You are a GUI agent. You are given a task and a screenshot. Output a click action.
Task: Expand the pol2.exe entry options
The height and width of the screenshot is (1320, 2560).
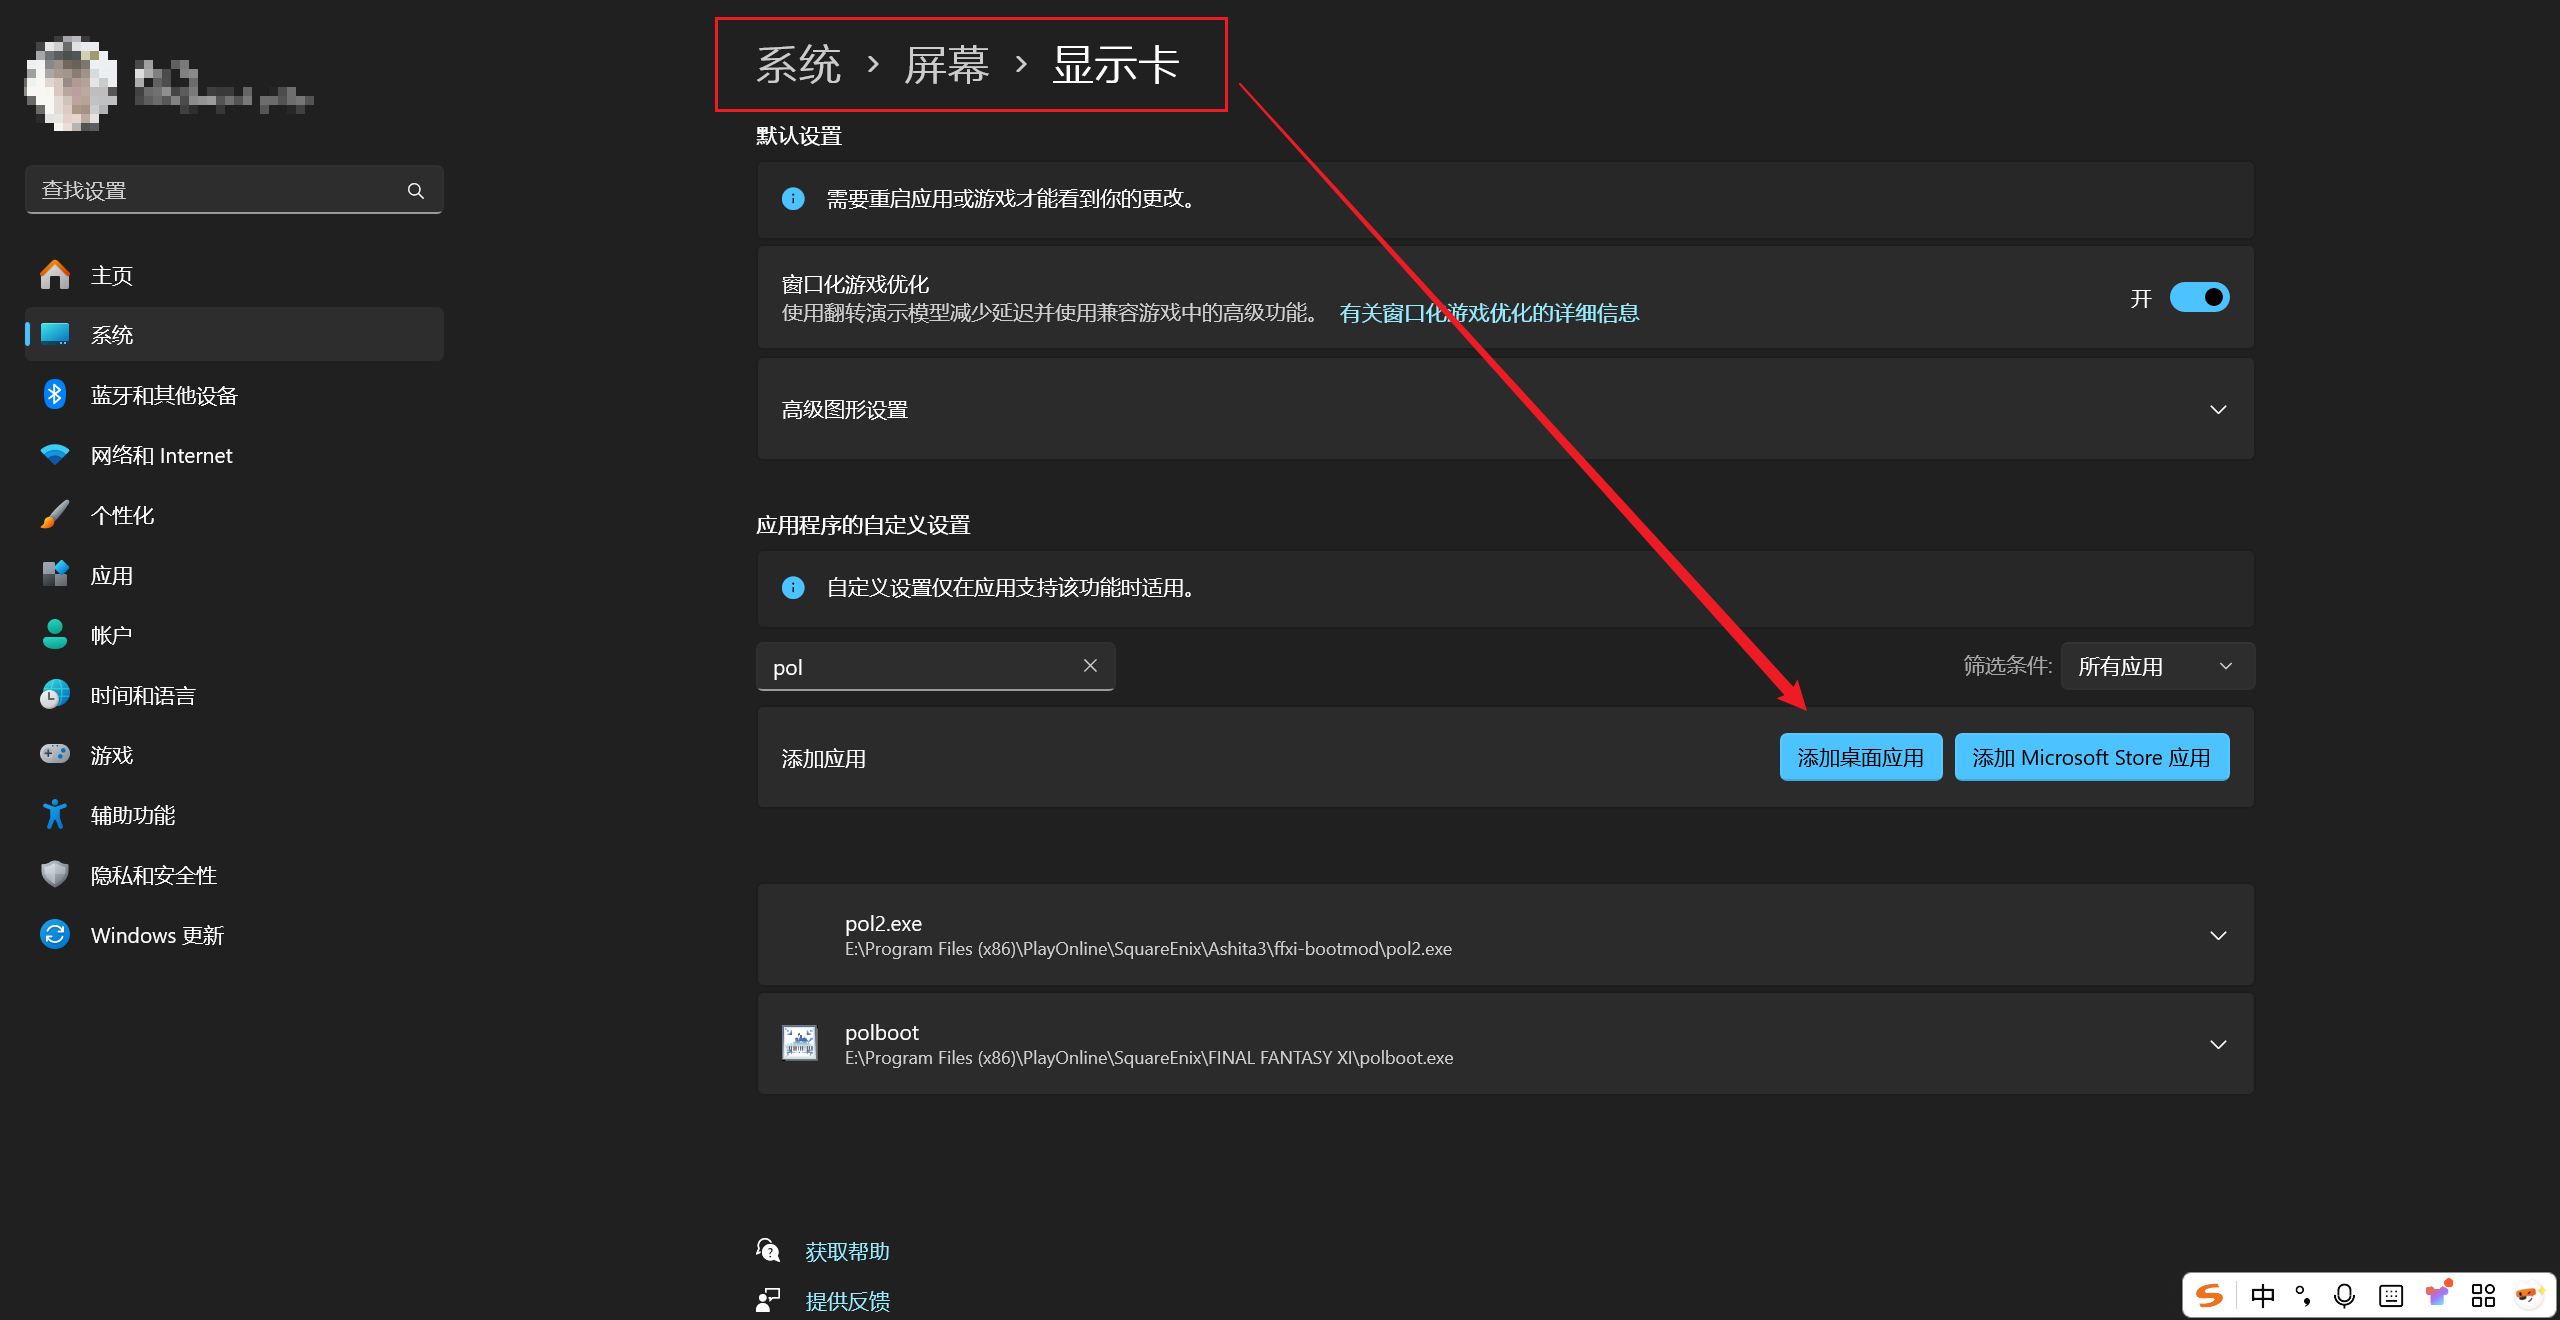point(2218,935)
